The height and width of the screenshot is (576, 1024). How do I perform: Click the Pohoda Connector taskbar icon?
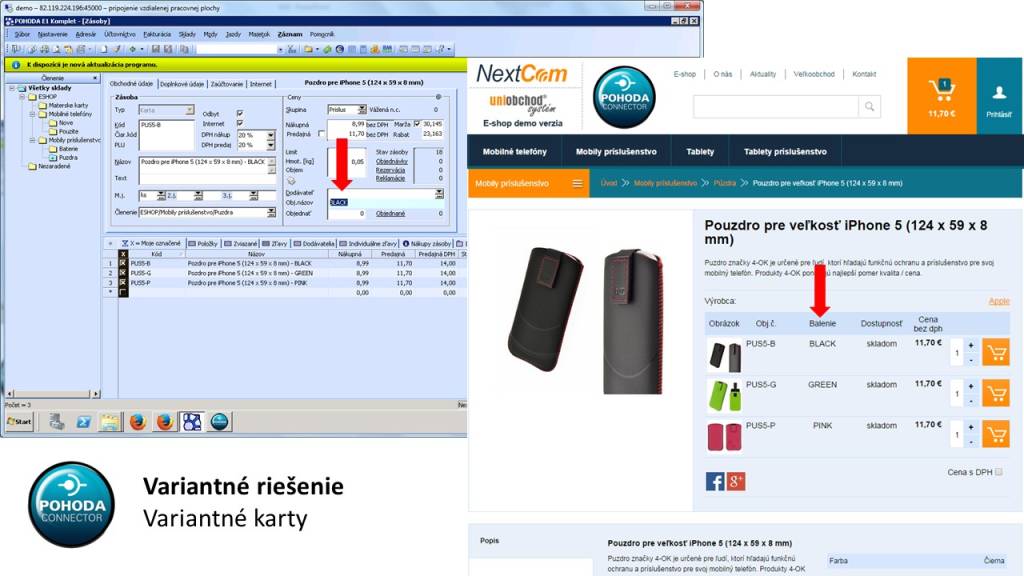[x=219, y=423]
